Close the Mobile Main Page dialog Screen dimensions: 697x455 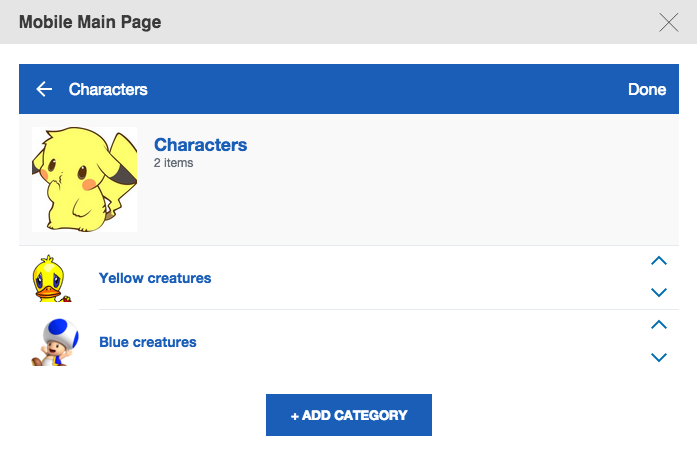tap(669, 23)
